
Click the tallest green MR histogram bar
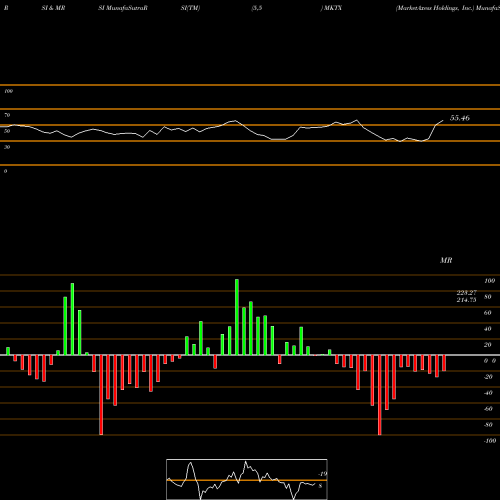pos(237,317)
